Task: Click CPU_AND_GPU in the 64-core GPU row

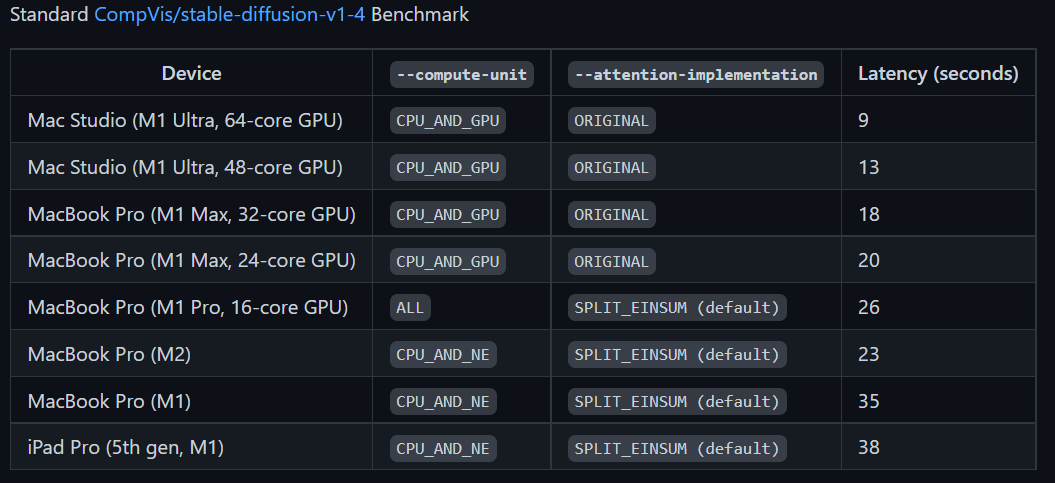Action: pos(447,121)
